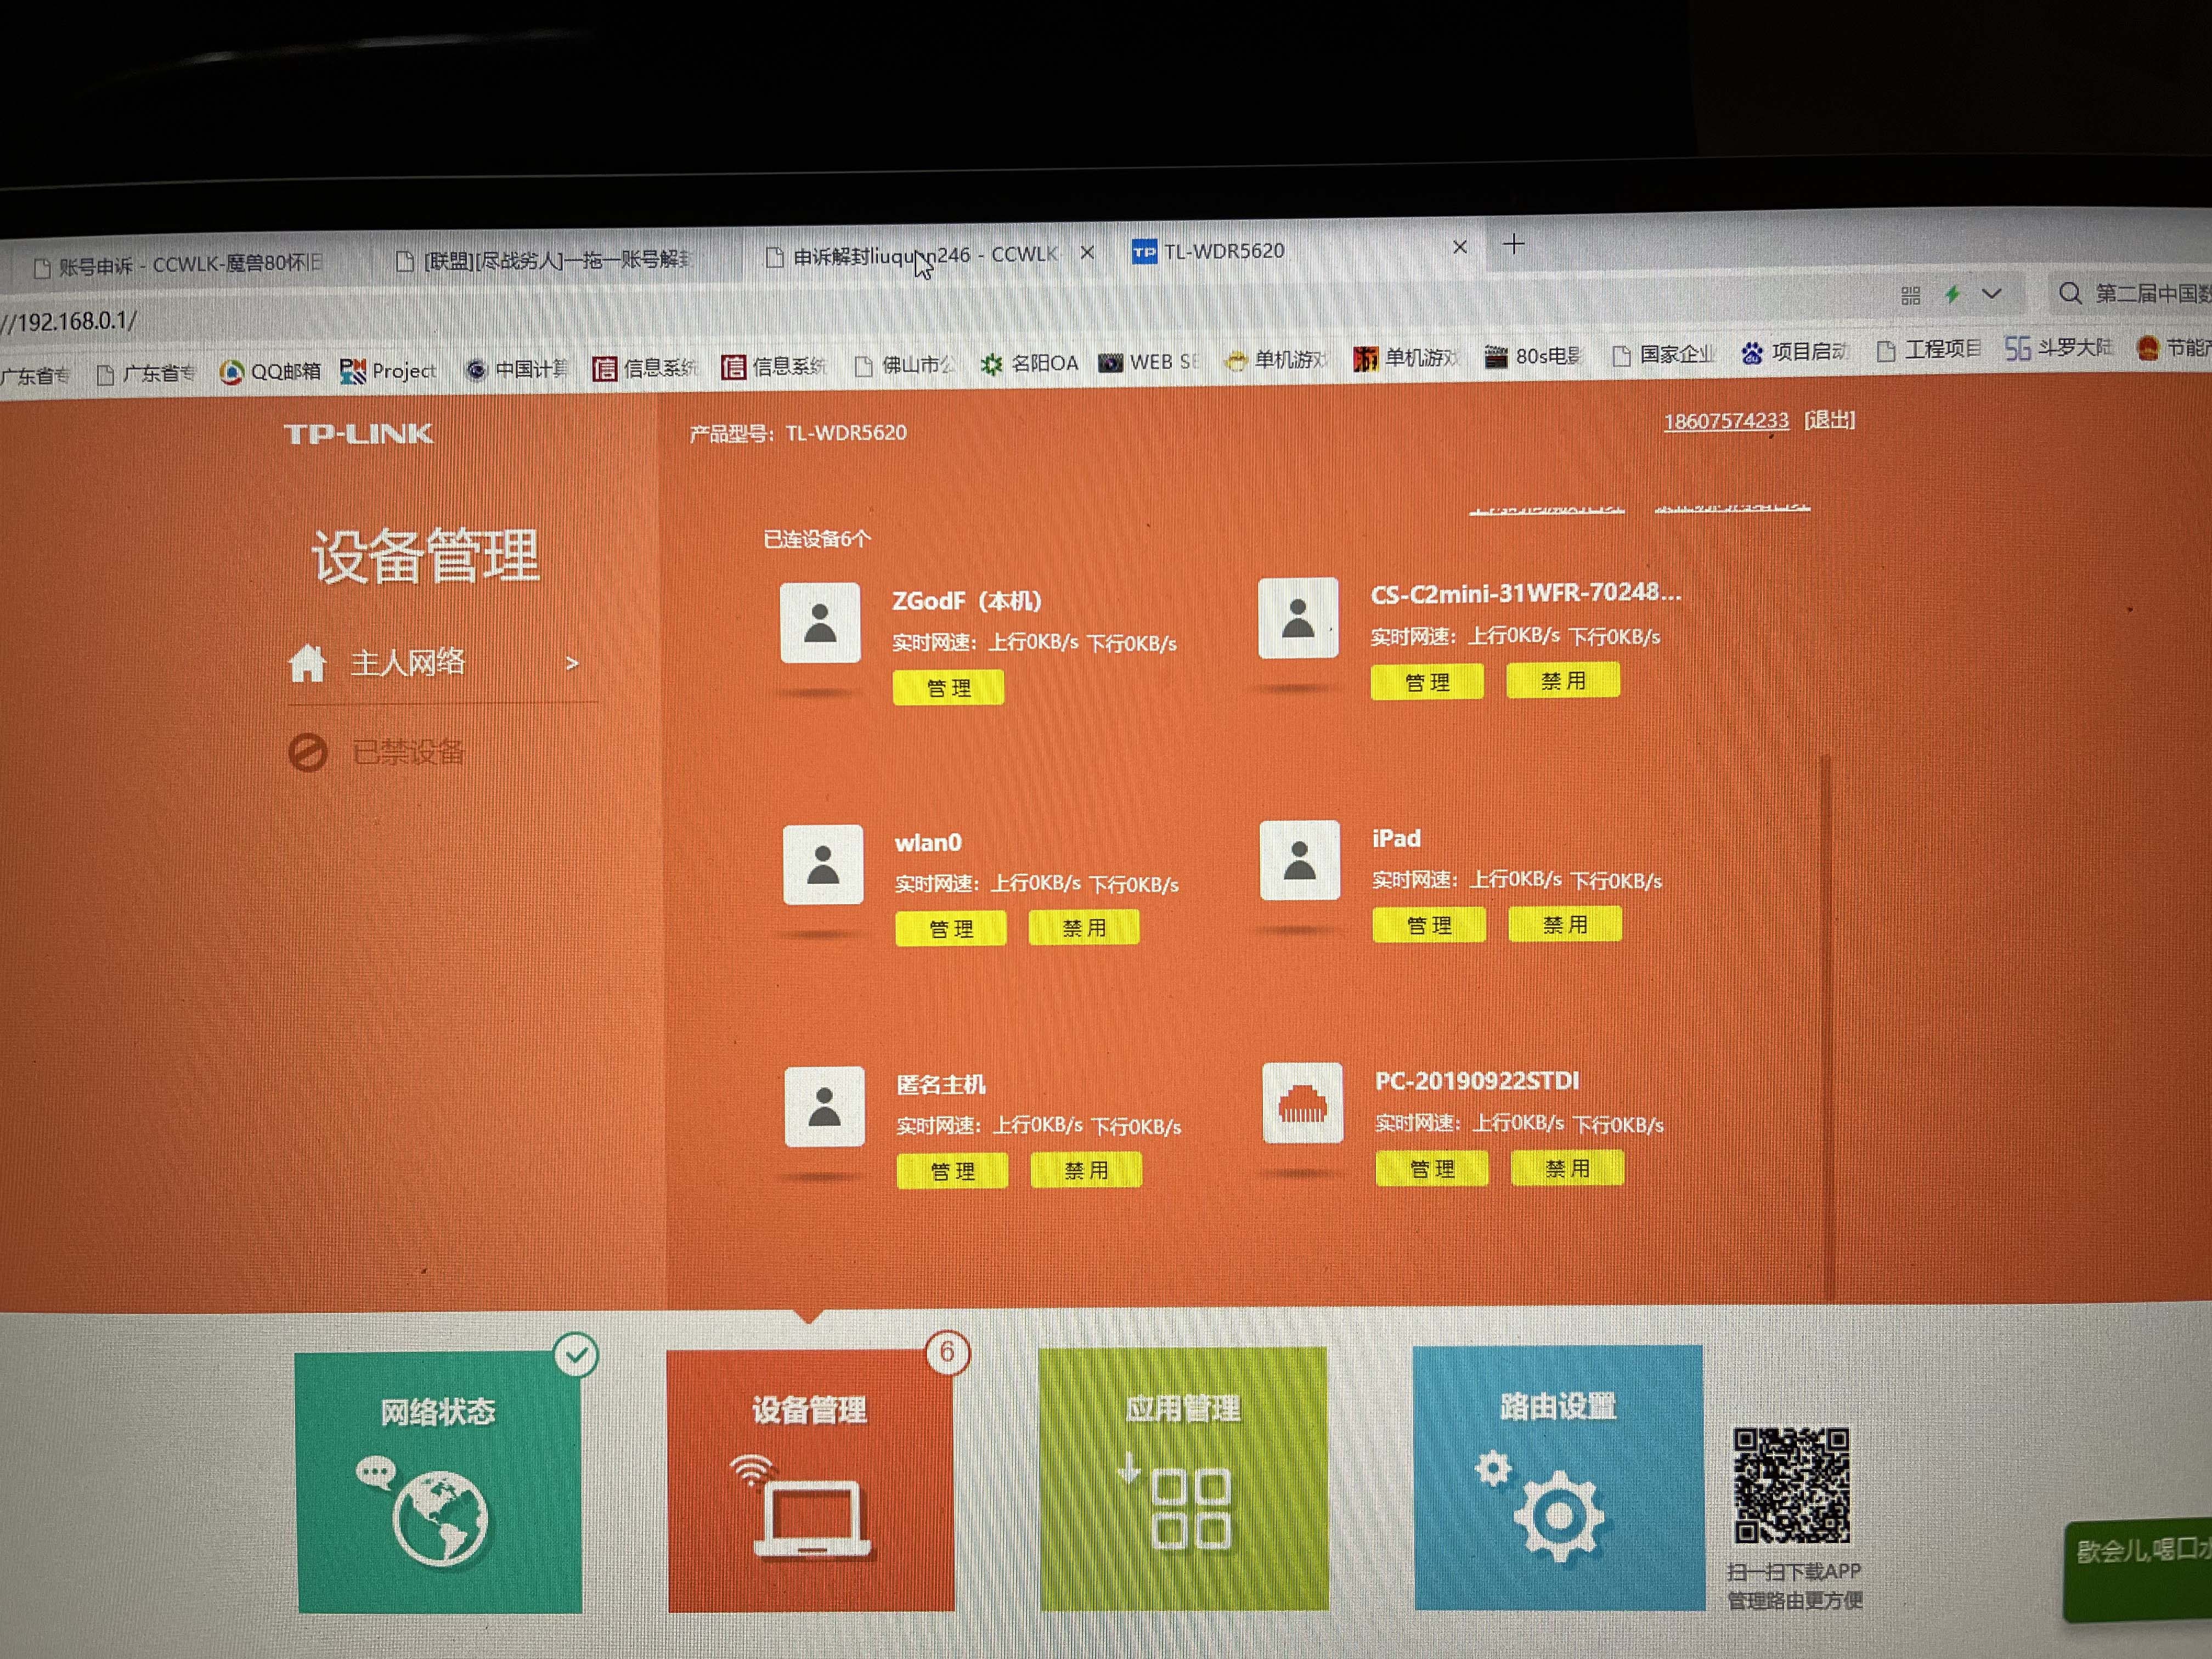Click PC-20190922STDI ethernet port icon
Image resolution: width=2212 pixels, height=1659 pixels.
(x=1302, y=1103)
